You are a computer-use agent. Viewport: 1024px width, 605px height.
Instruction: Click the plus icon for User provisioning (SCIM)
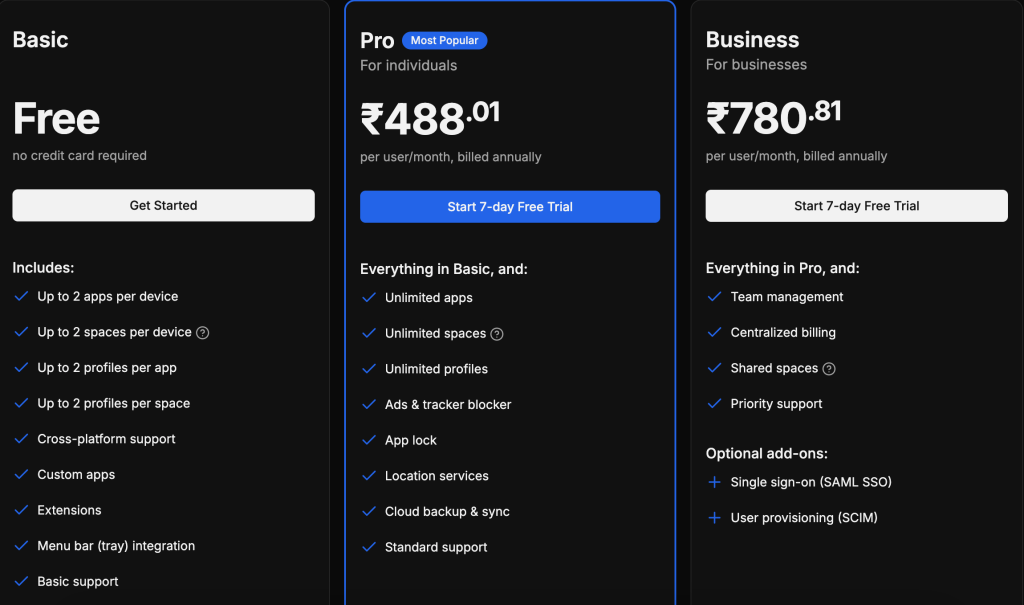714,517
